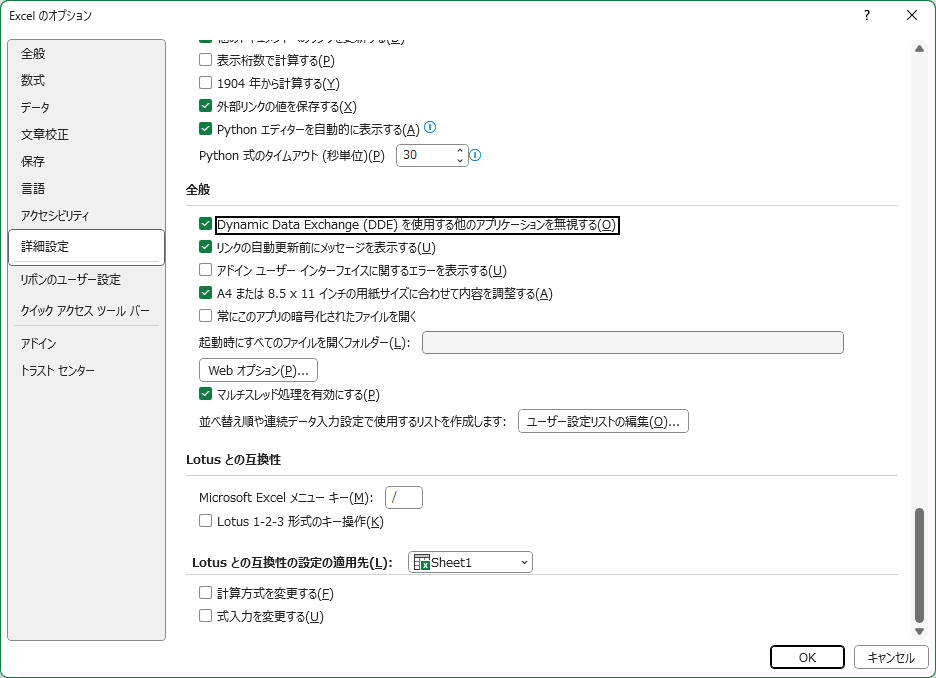Open リボンのユーザー設定 category

pyautogui.click(x=87, y=279)
